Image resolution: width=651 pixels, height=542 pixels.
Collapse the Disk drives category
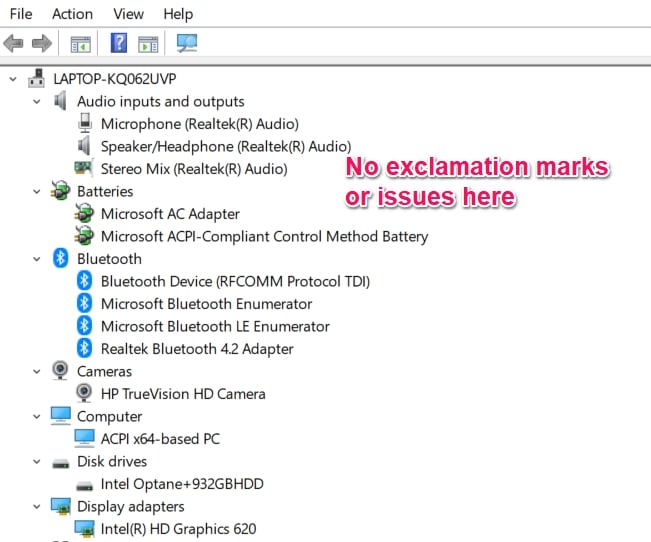(37, 461)
